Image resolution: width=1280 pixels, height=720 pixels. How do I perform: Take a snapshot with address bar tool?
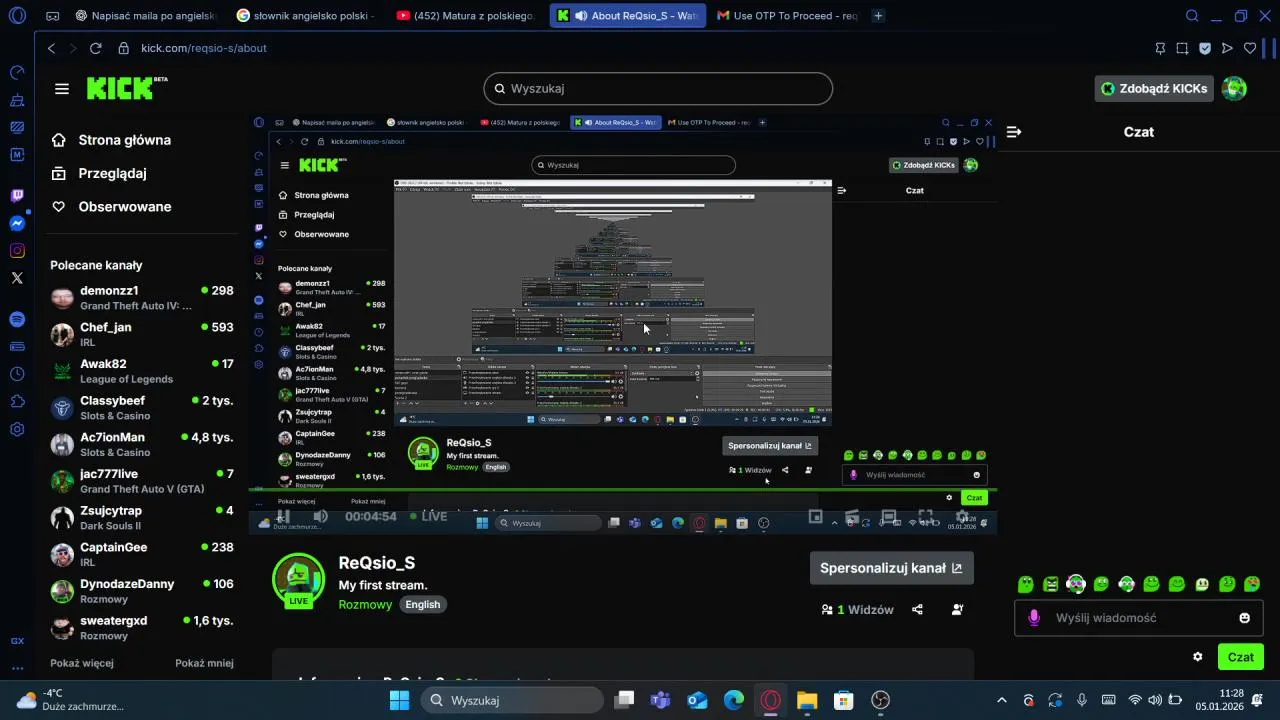point(1182,48)
